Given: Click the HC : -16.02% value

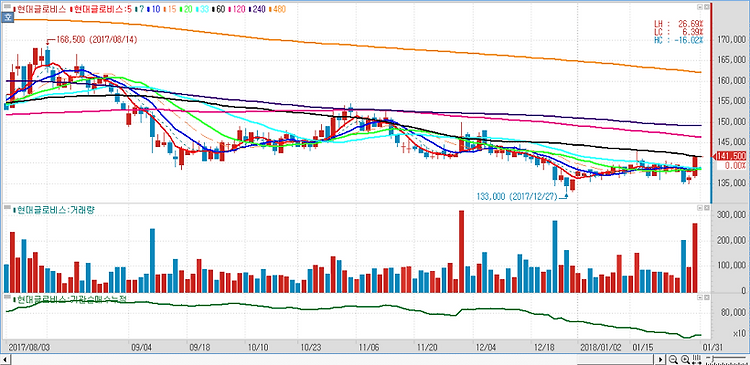Looking at the screenshot, I should [x=678, y=39].
